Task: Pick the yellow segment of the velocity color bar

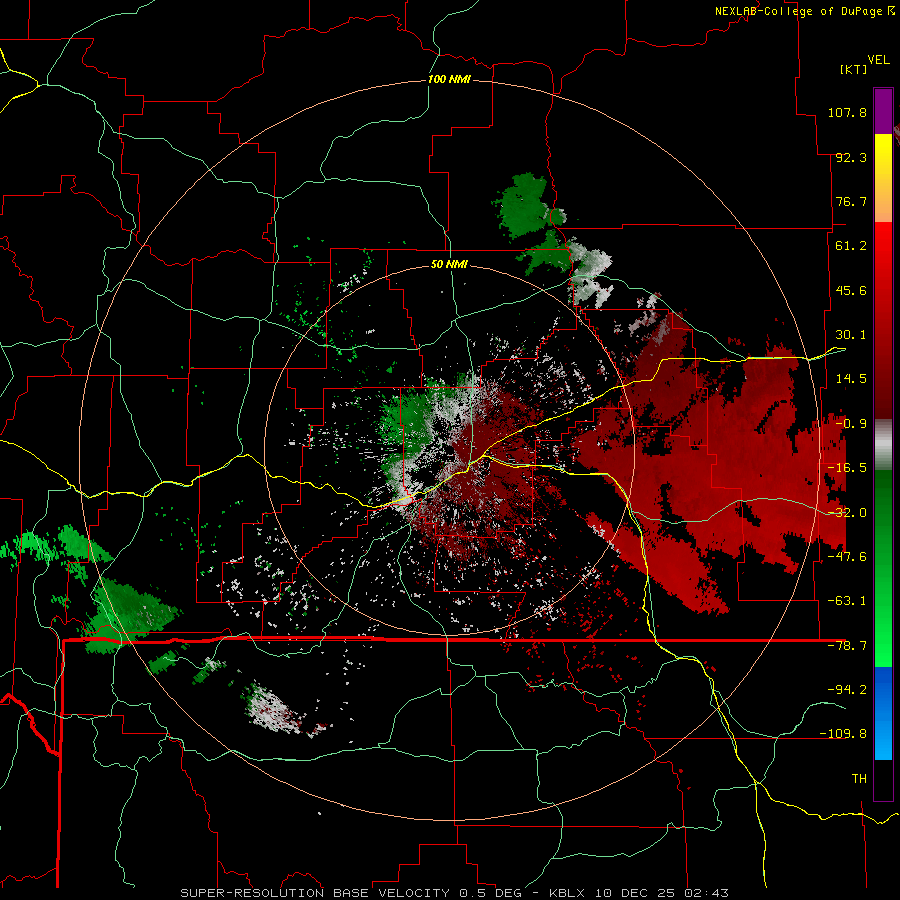Action: [x=883, y=156]
